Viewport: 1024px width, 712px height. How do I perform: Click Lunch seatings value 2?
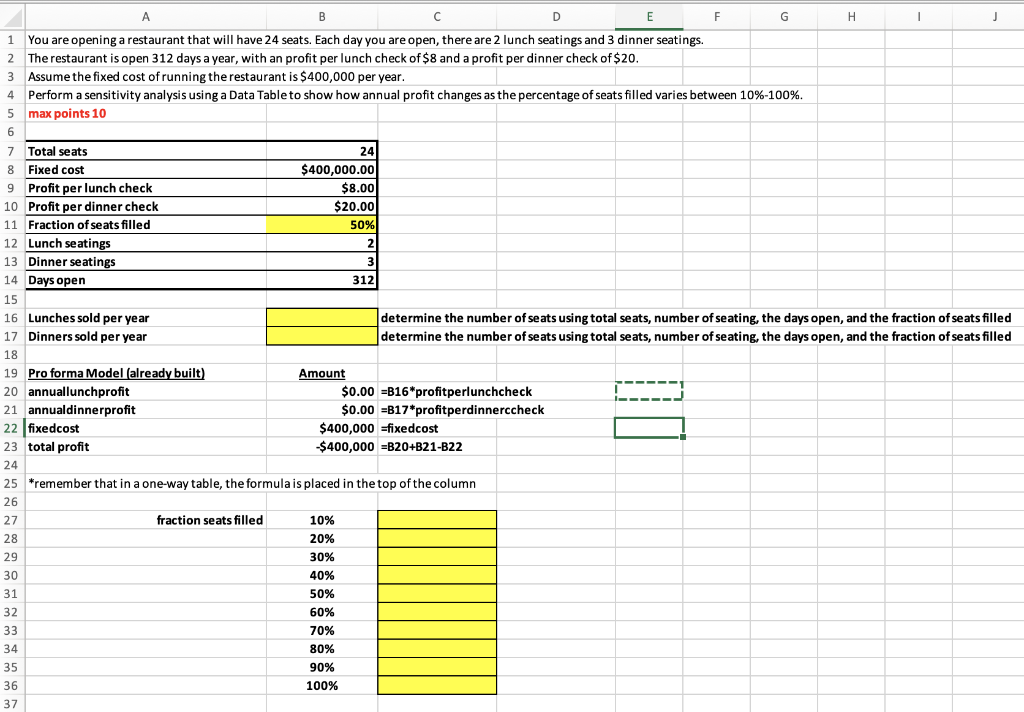click(322, 243)
